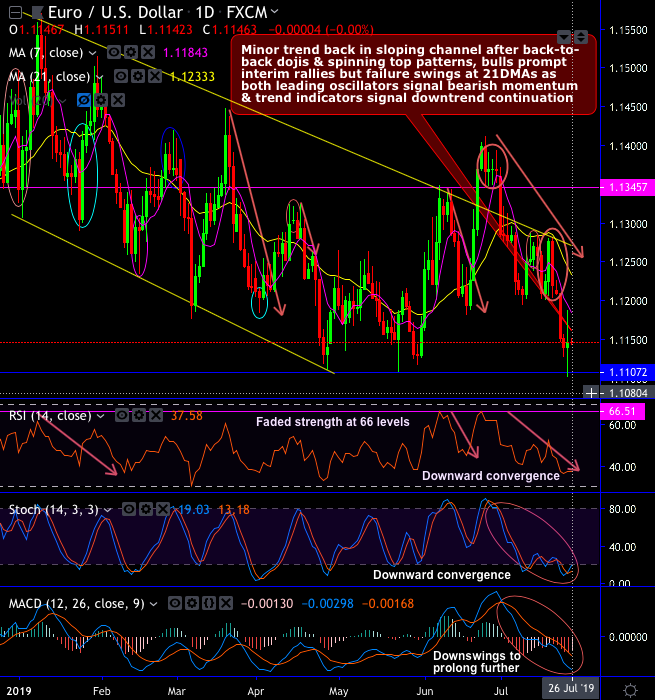Image resolution: width=655 pixels, height=700 pixels.
Task: Click the 1.15500 price scale label
Action: point(628,30)
